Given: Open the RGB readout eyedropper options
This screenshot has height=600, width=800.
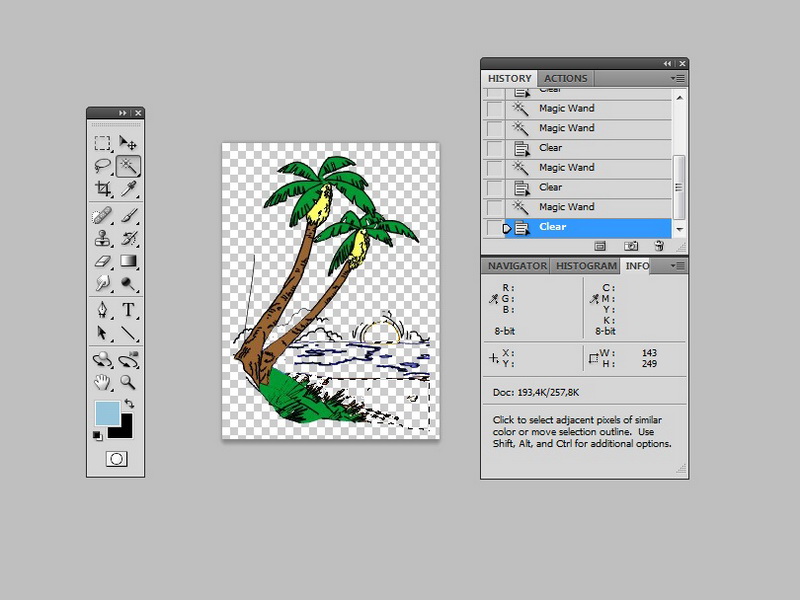Looking at the screenshot, I should point(493,299).
